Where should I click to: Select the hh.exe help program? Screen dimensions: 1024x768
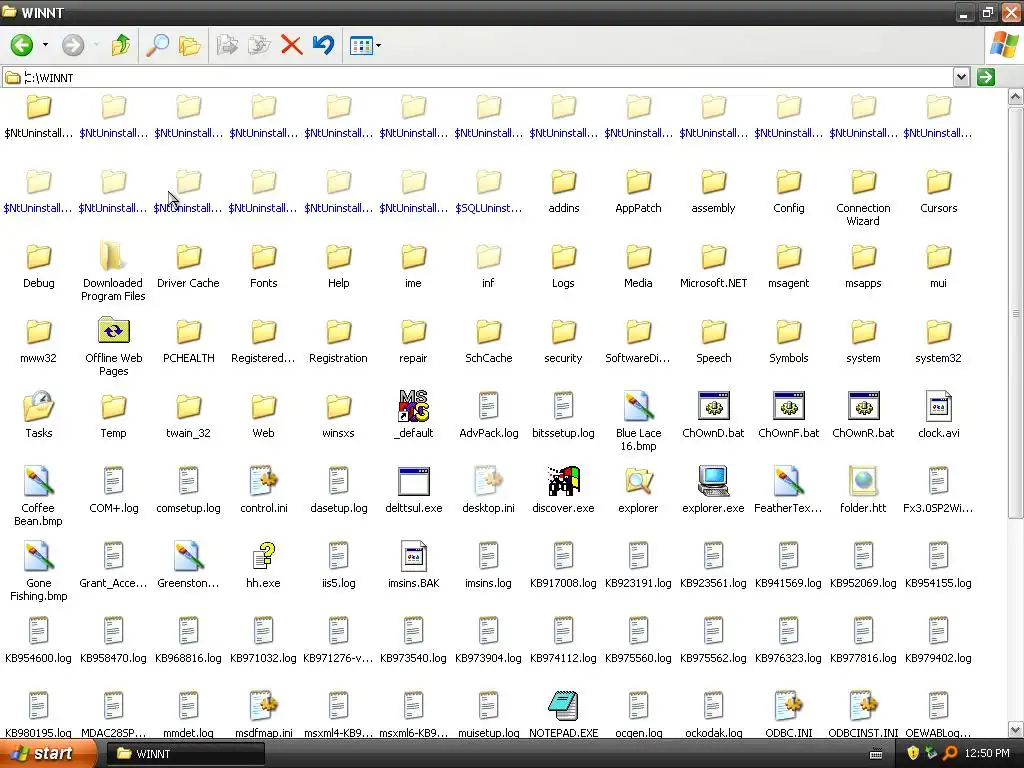(x=263, y=566)
